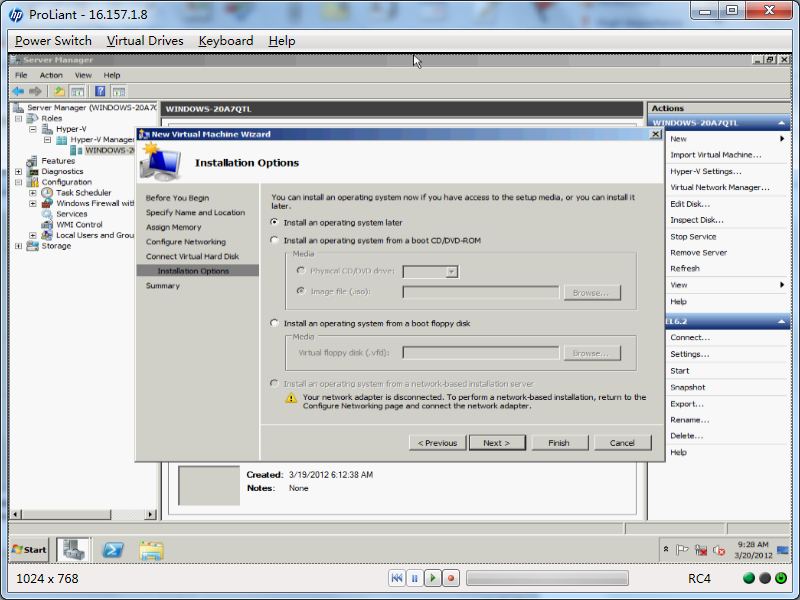
Task: Cancel the New Virtual Machine Wizard
Action: [622, 443]
